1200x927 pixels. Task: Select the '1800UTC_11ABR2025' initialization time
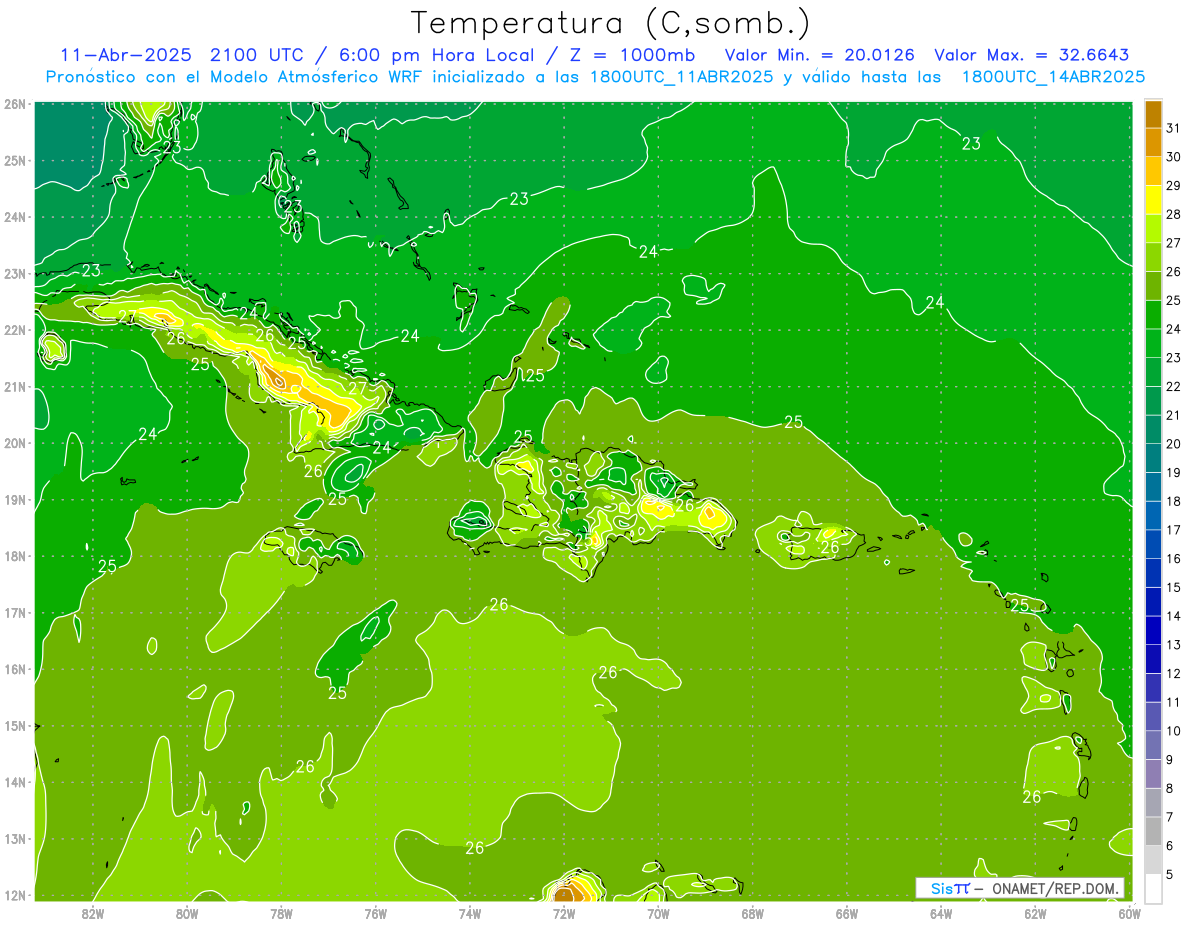click(682, 77)
